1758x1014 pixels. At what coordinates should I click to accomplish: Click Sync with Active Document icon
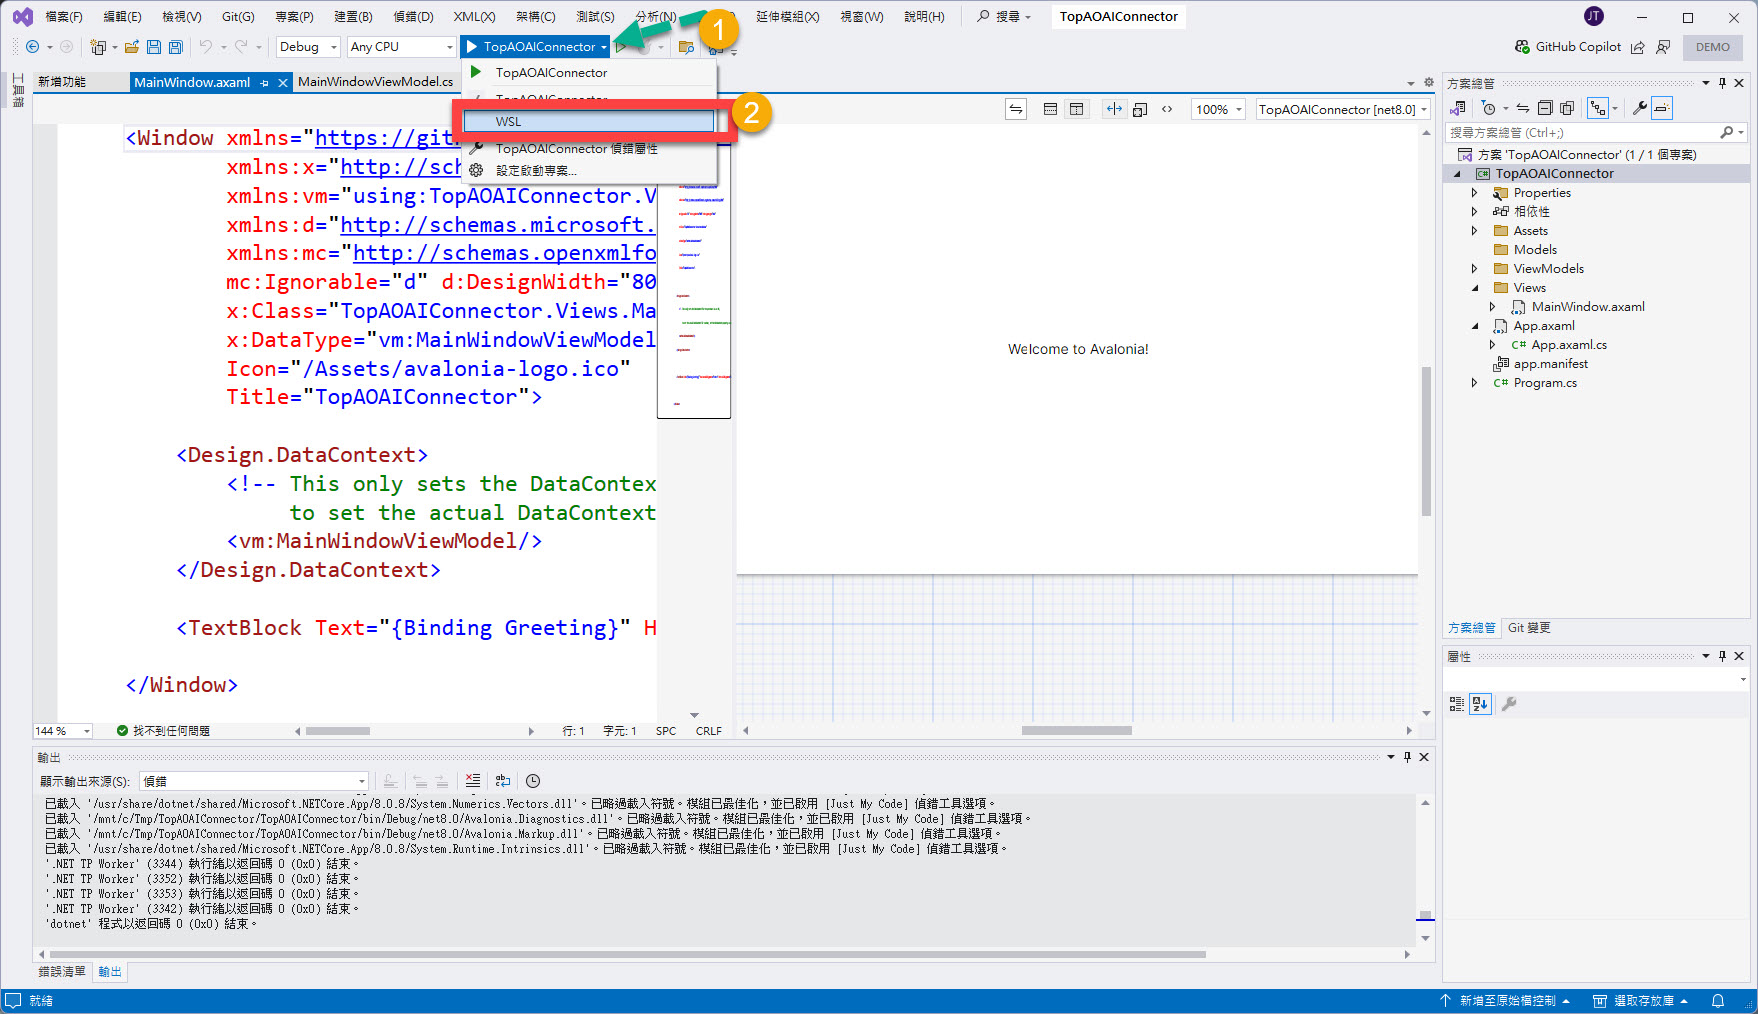1522,108
